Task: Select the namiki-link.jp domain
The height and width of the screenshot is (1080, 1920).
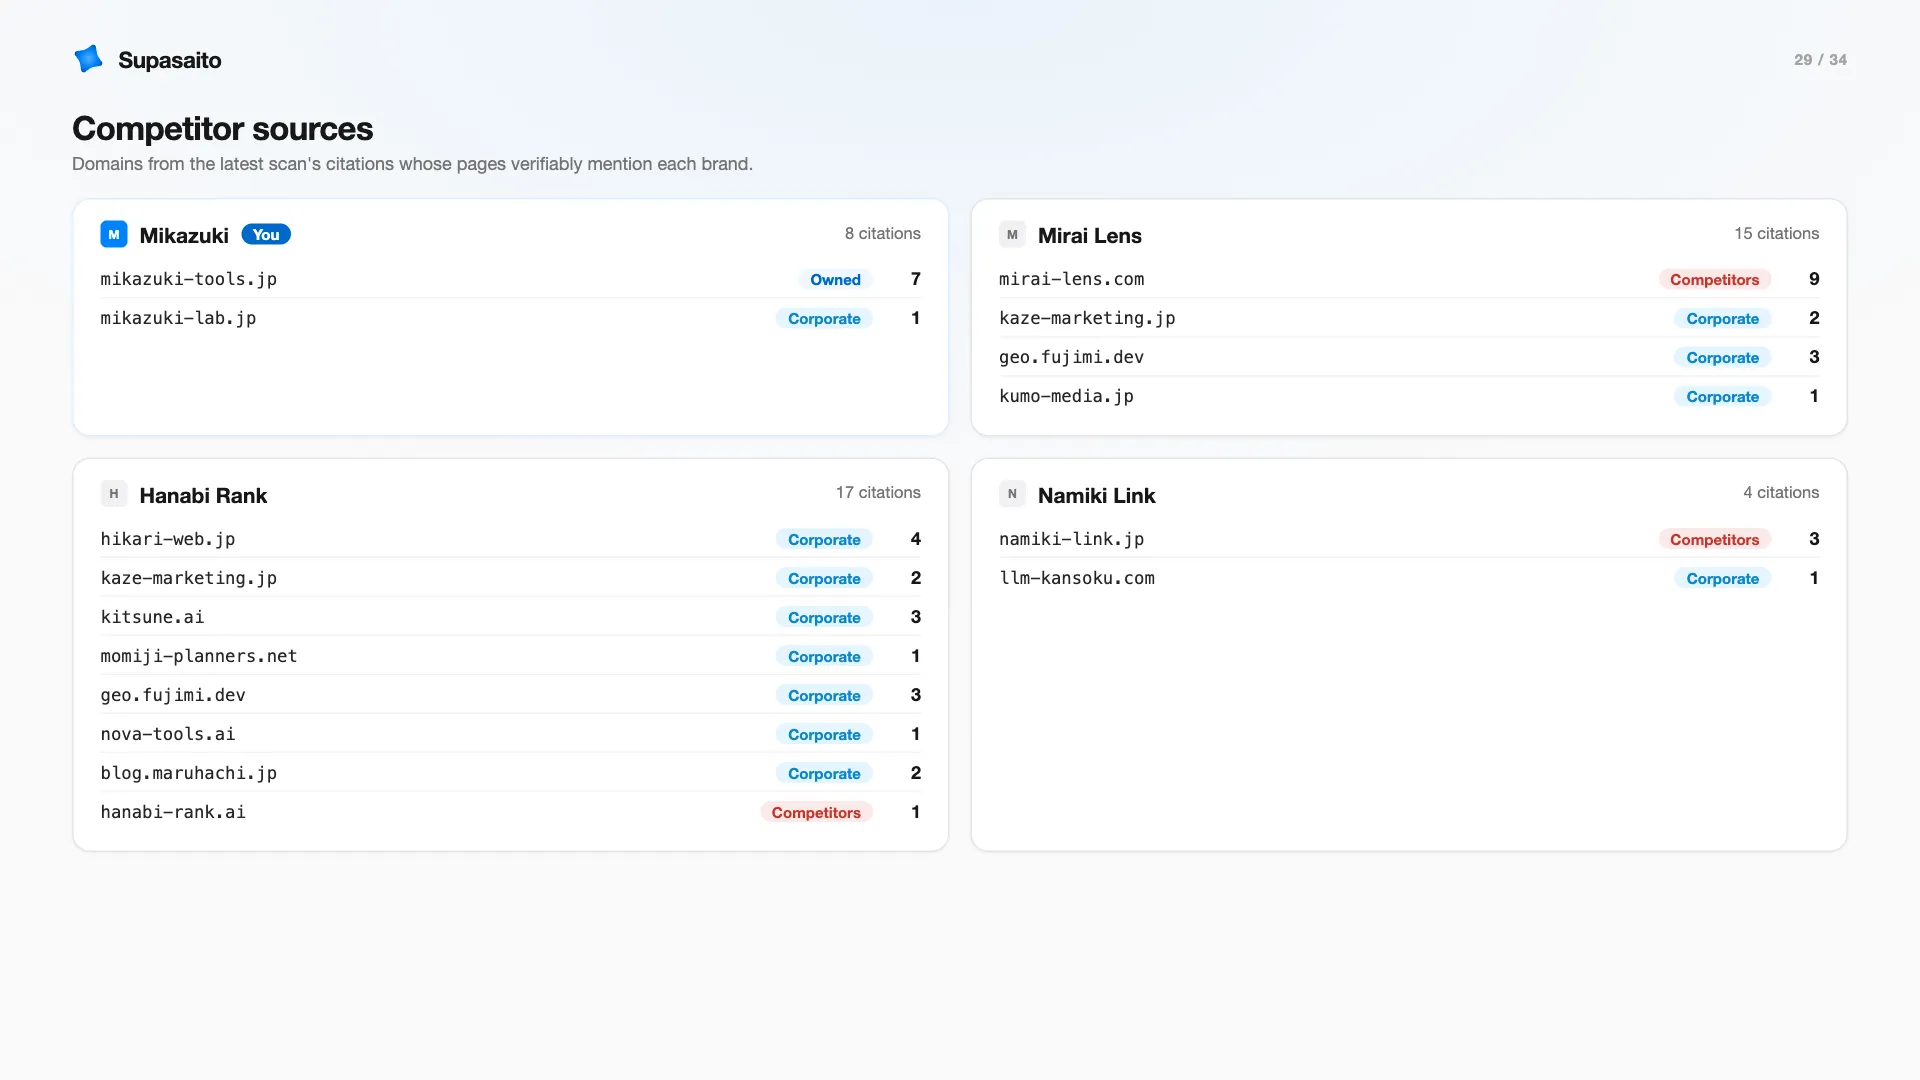Action: coord(1071,539)
